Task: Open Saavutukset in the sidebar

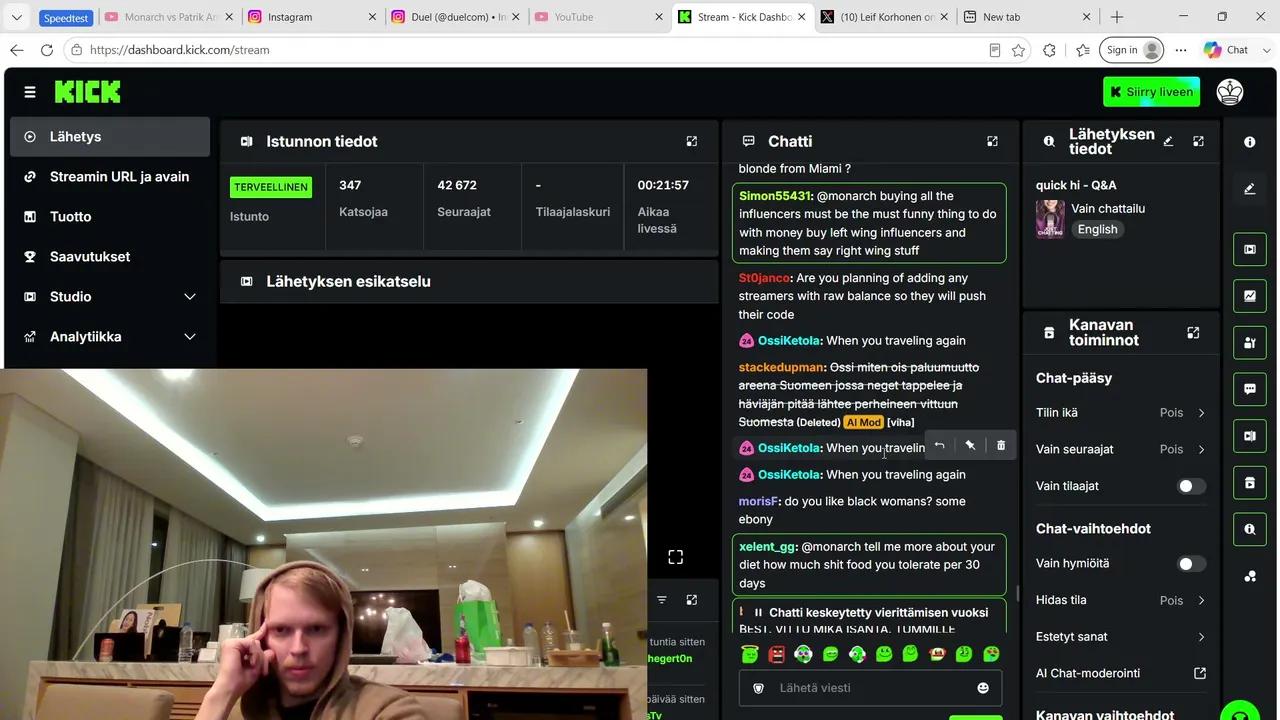Action: point(110,257)
